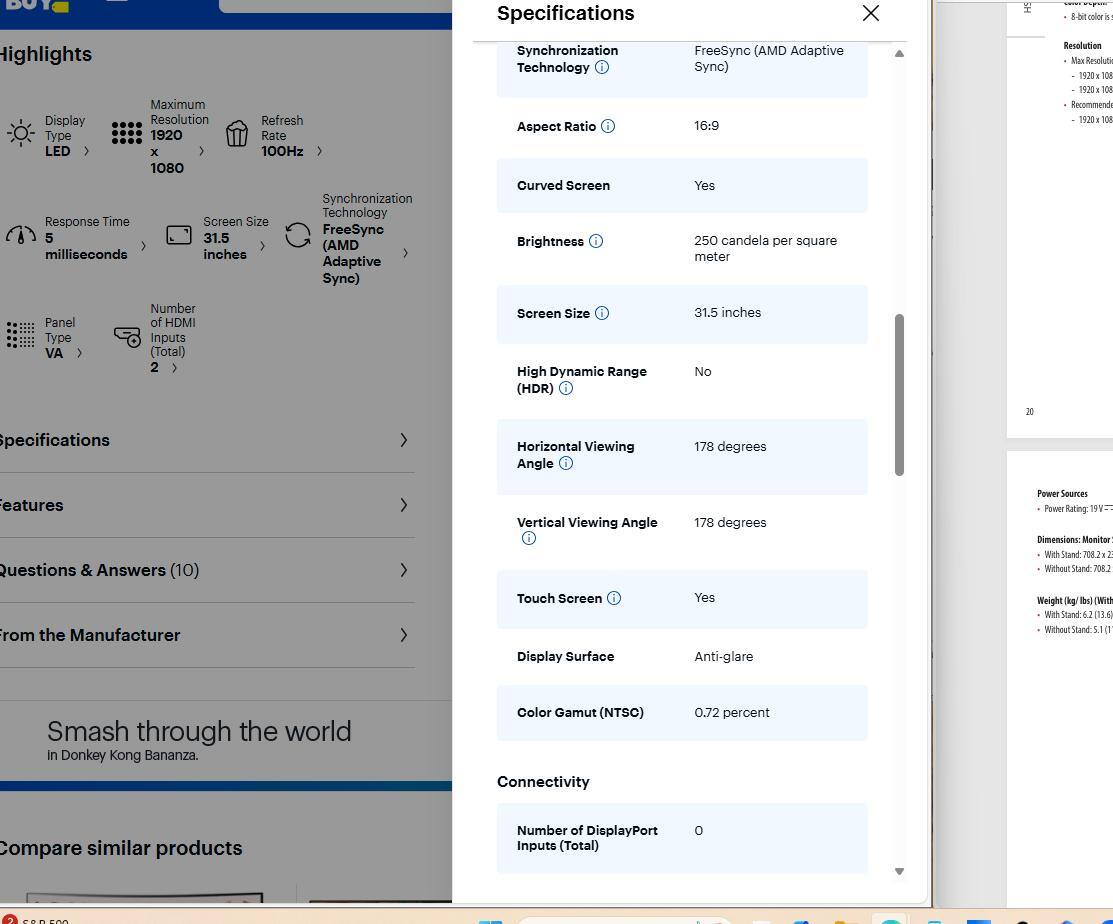
Task: Show High Dynamic Range info icon
Action: click(566, 388)
